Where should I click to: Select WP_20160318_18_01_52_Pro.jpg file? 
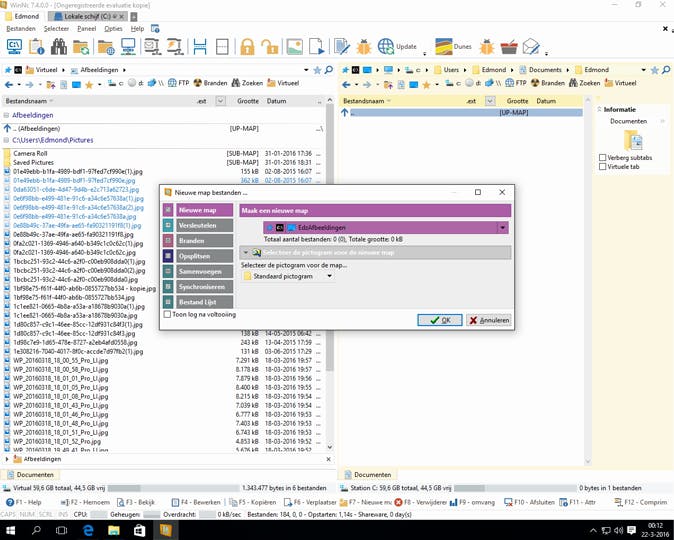point(57,442)
